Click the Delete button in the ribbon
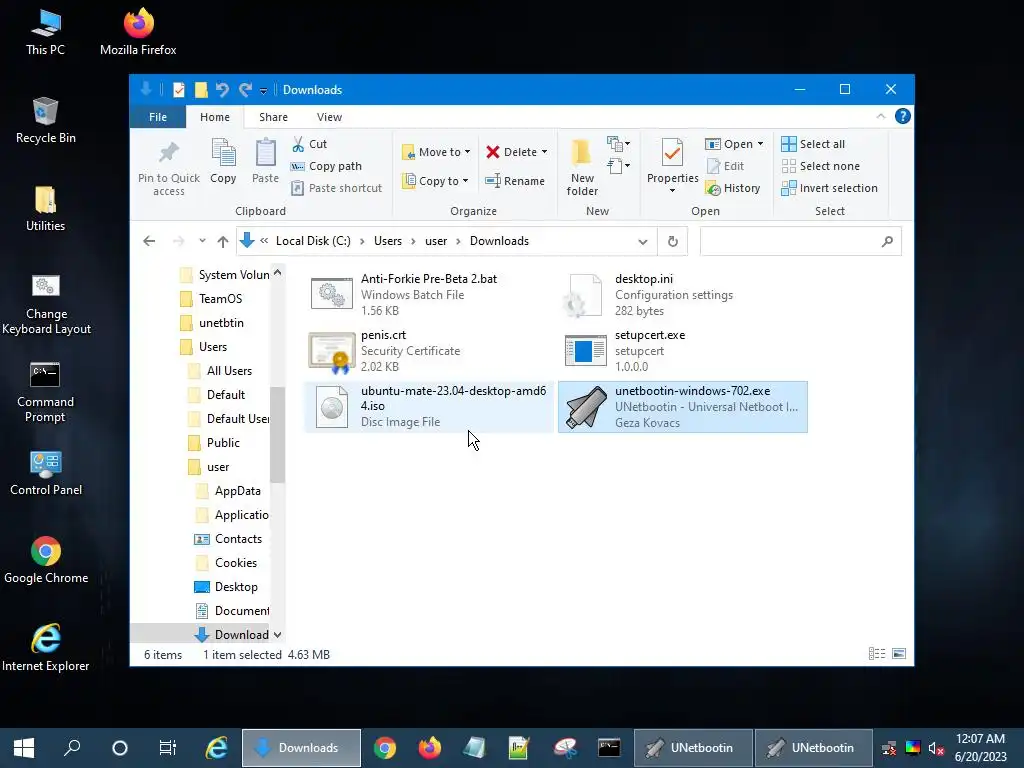Viewport: 1024px width, 768px height. 511,152
